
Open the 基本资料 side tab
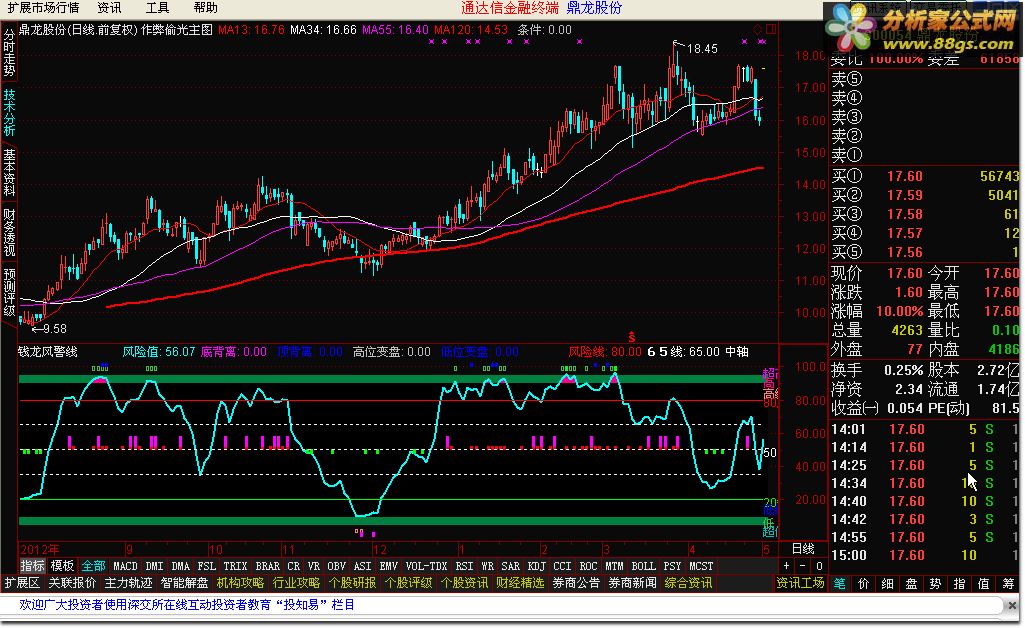pyautogui.click(x=9, y=173)
